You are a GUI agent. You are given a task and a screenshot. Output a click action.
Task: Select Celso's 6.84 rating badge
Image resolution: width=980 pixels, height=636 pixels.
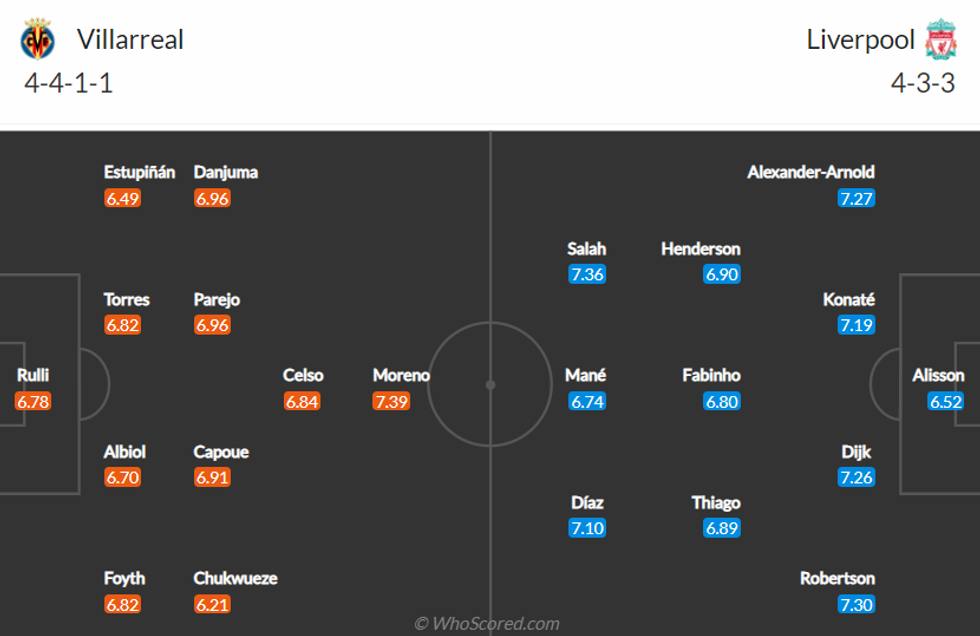(302, 402)
